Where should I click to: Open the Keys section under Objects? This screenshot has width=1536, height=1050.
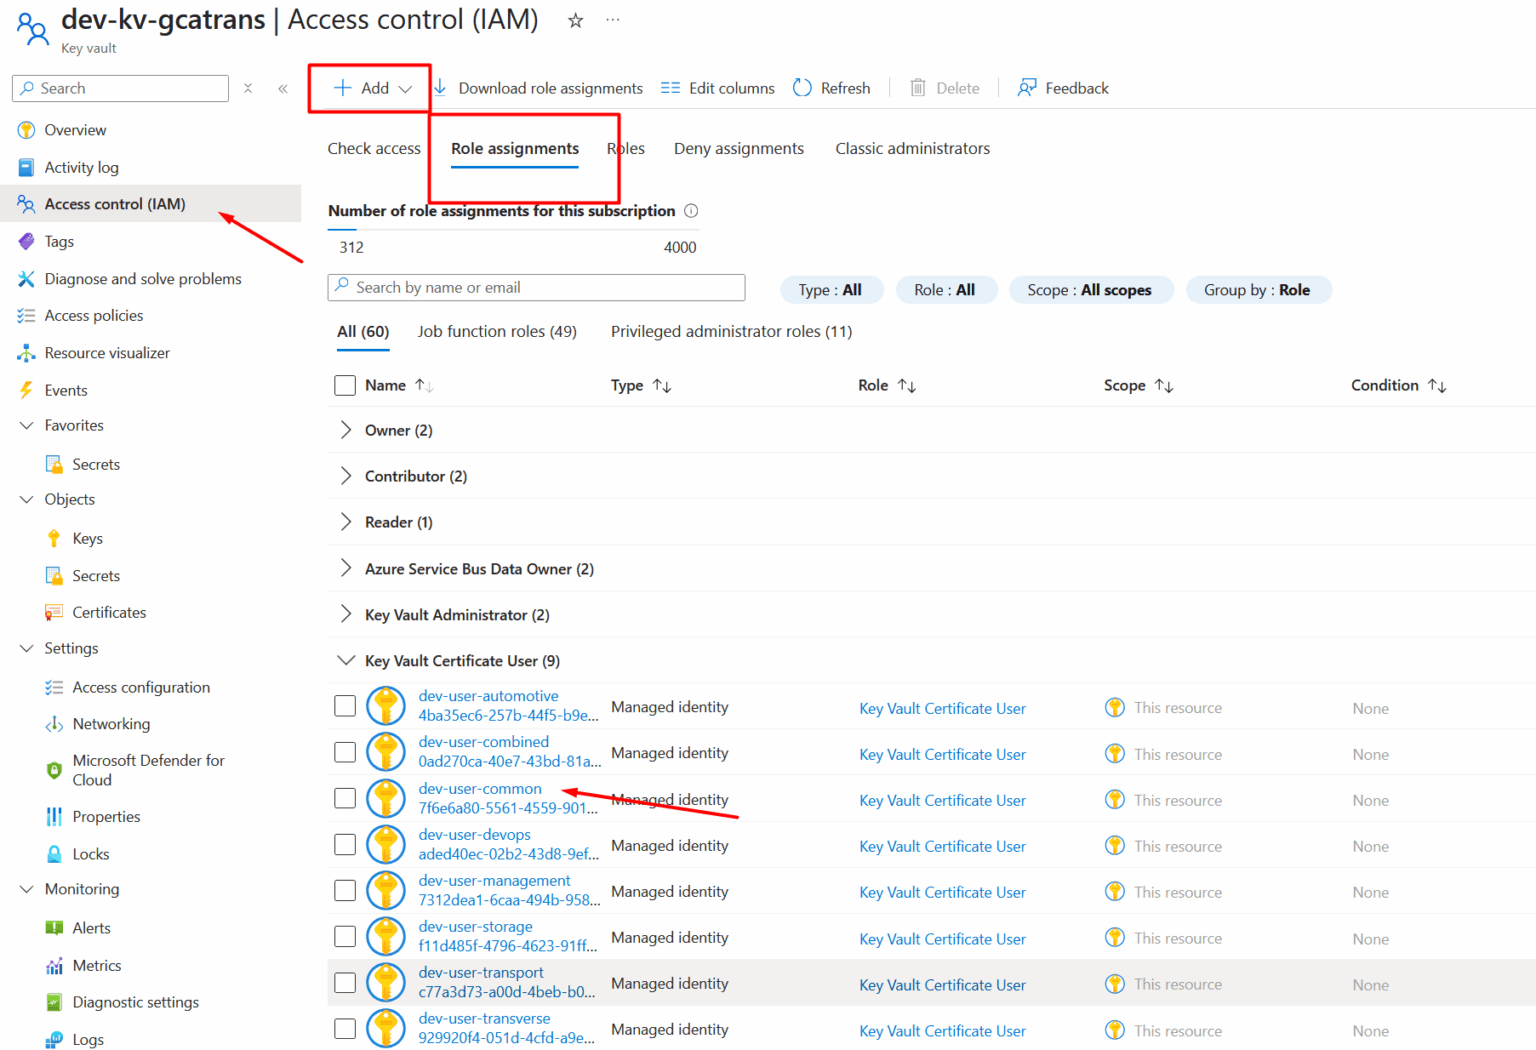coord(87,537)
